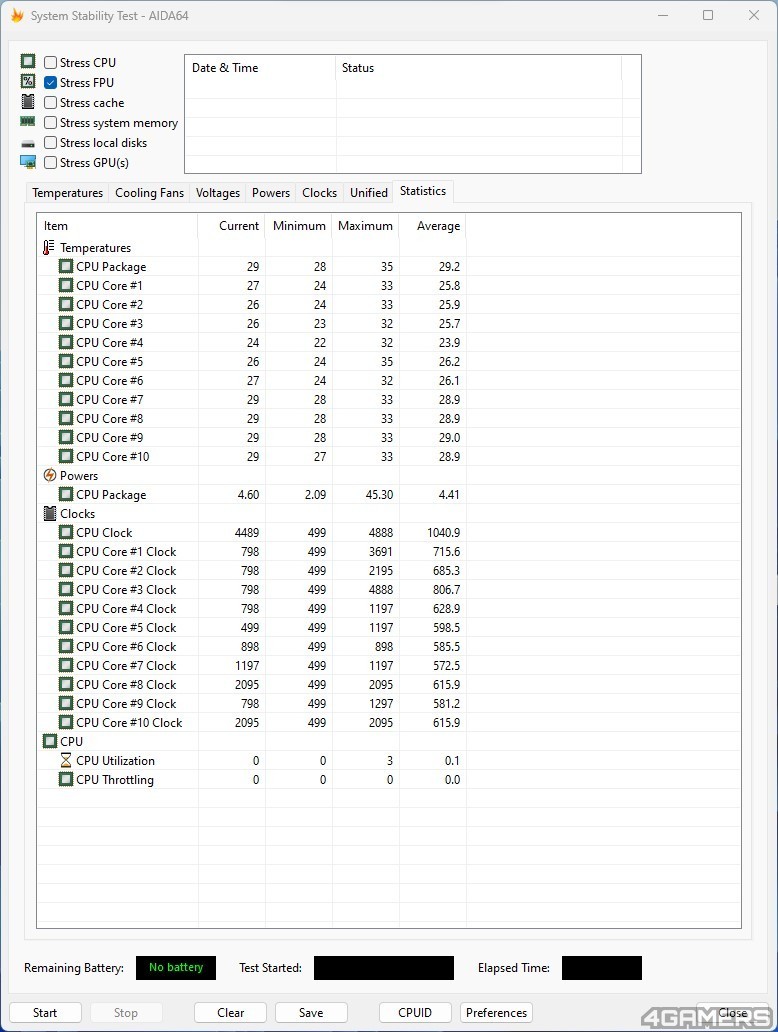The height and width of the screenshot is (1032, 778).
Task: Click the icon next to CPU Core #1 temperature
Action: pos(66,285)
